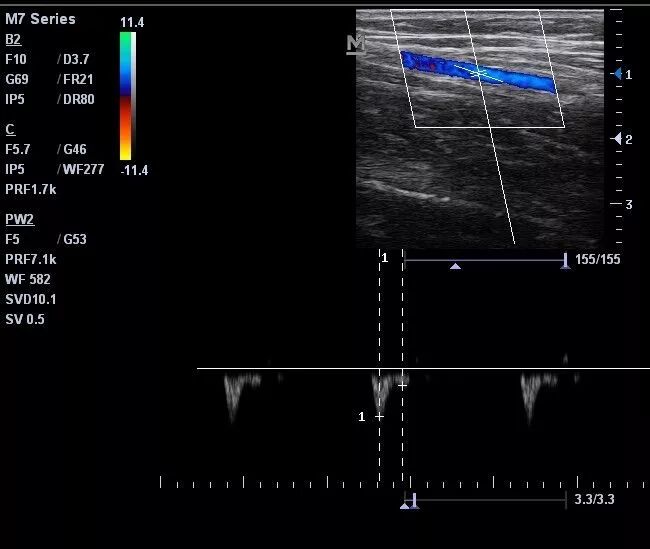Image resolution: width=650 pixels, height=549 pixels.
Task: Click the rightmost Doppler waveform peak
Action: coord(530,398)
